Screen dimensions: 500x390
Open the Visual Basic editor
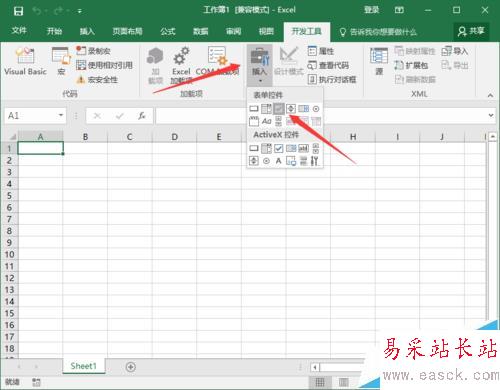(25, 61)
